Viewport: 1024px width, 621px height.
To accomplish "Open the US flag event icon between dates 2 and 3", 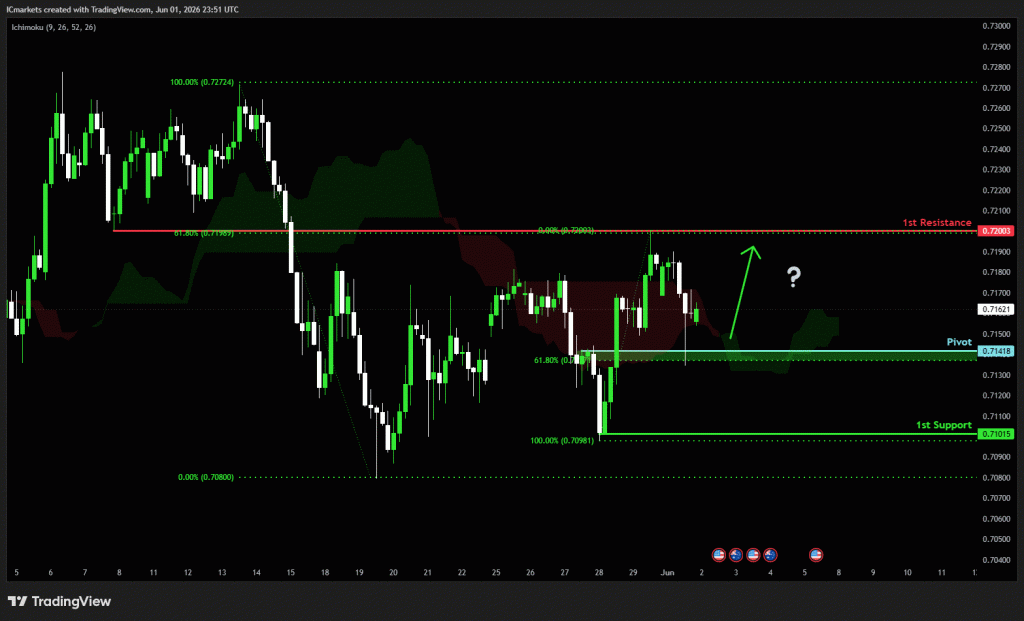I will coord(719,555).
